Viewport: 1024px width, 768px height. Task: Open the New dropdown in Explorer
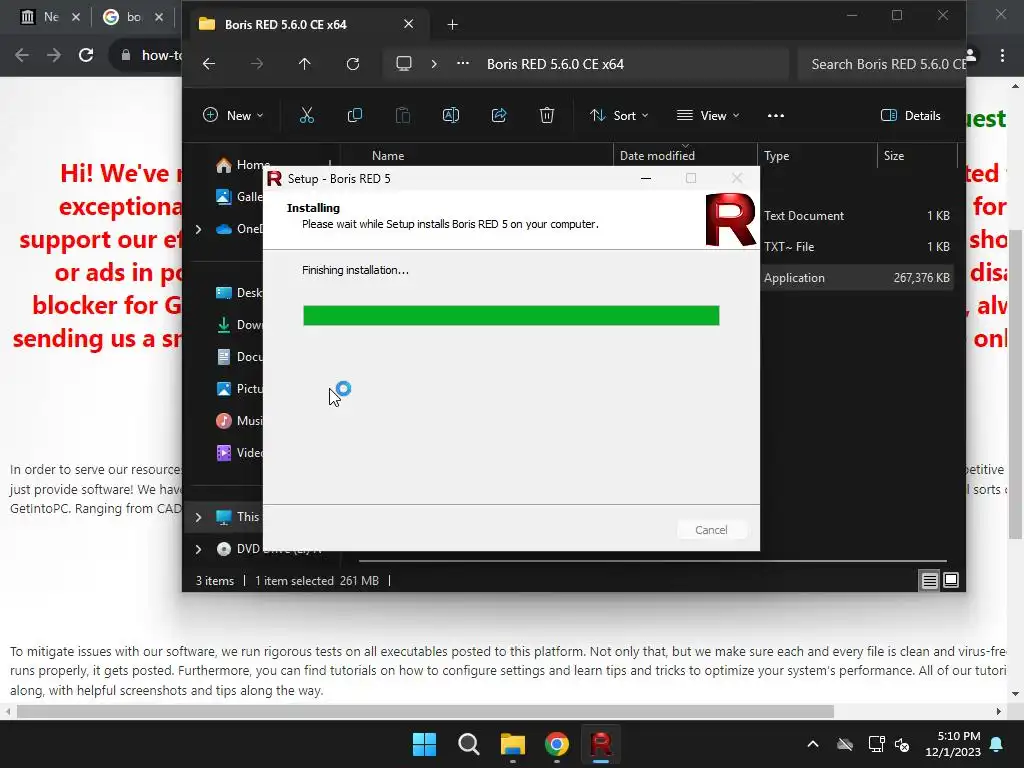[x=233, y=116]
